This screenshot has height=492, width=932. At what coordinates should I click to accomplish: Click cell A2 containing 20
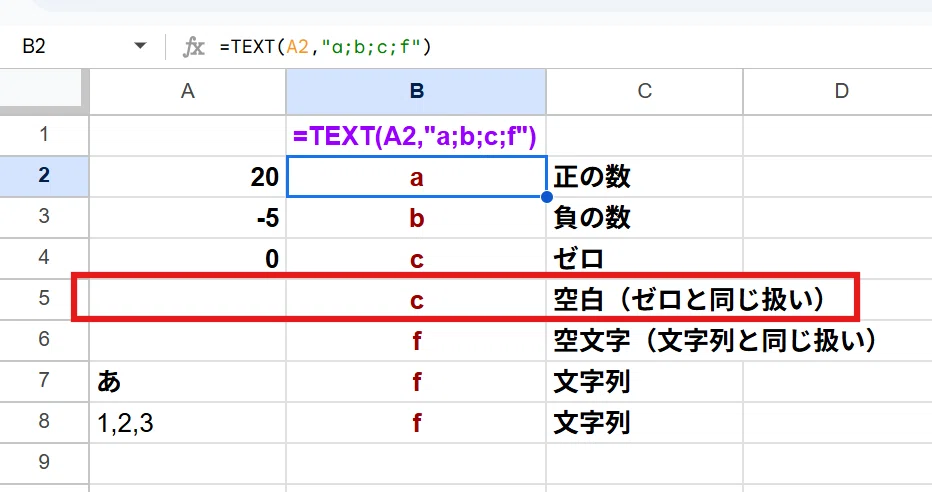[x=188, y=176]
